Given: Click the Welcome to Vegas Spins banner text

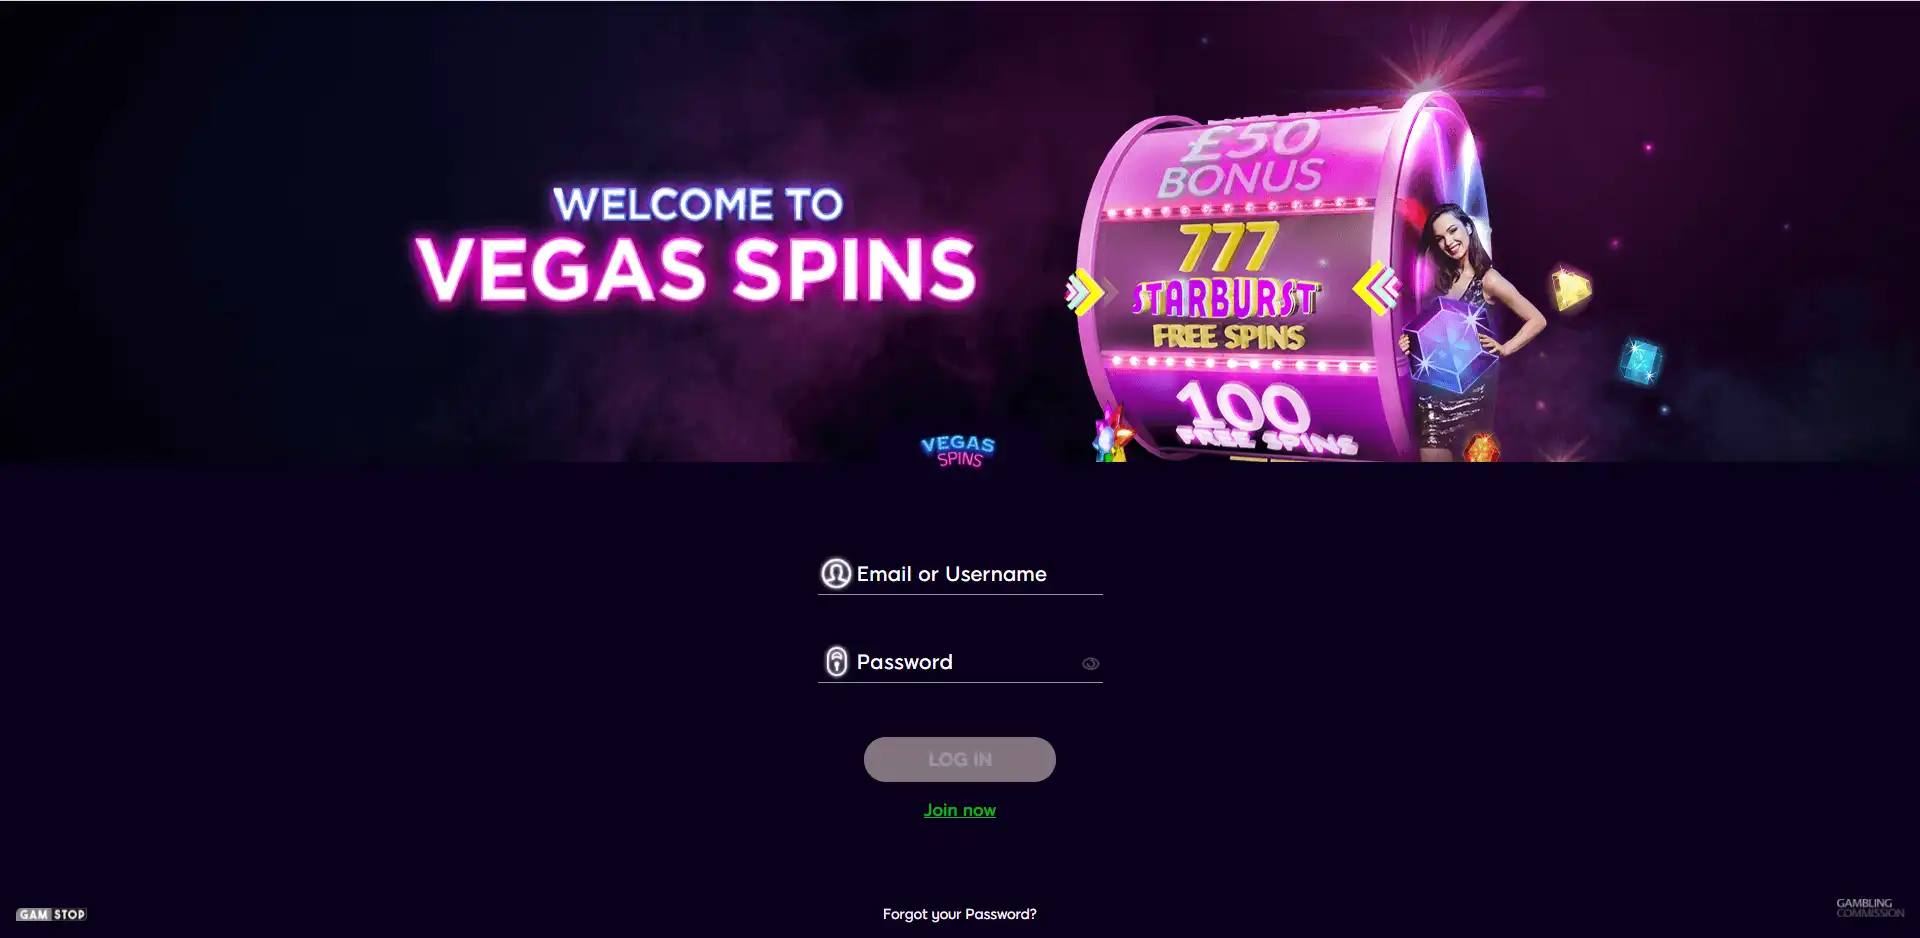Looking at the screenshot, I should click(x=697, y=245).
